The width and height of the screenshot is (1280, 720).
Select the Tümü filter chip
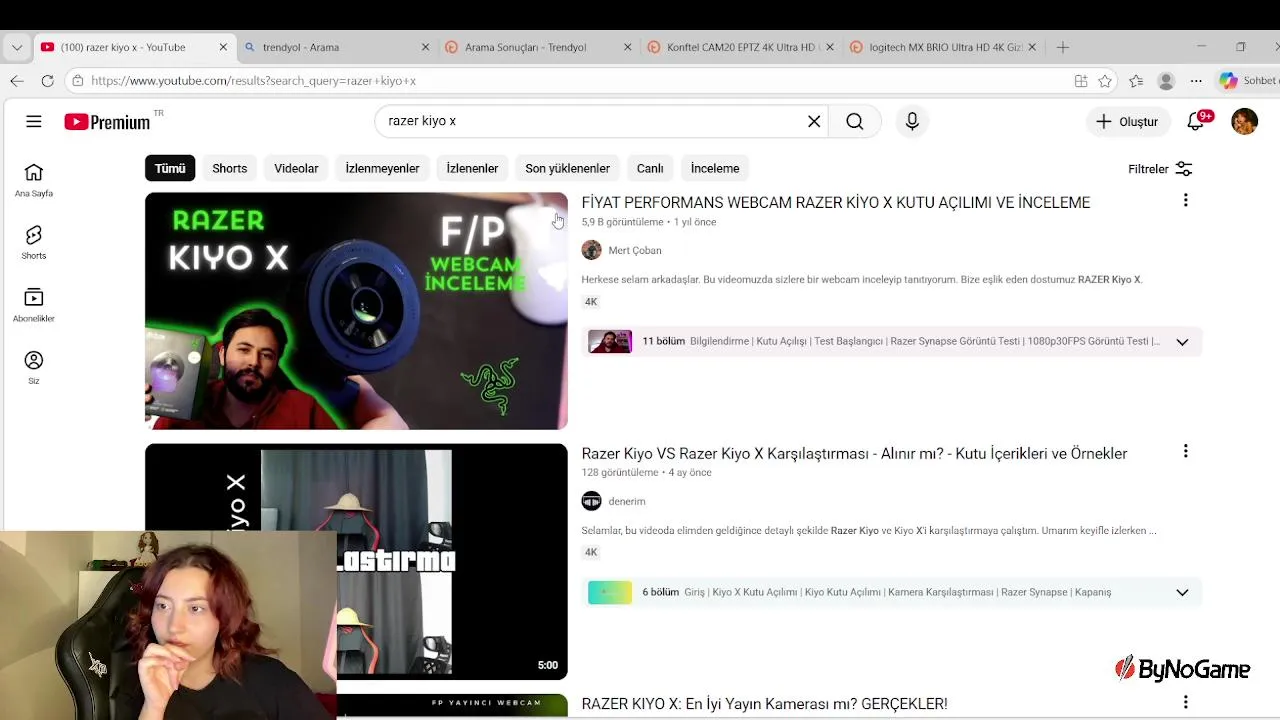[x=170, y=168]
